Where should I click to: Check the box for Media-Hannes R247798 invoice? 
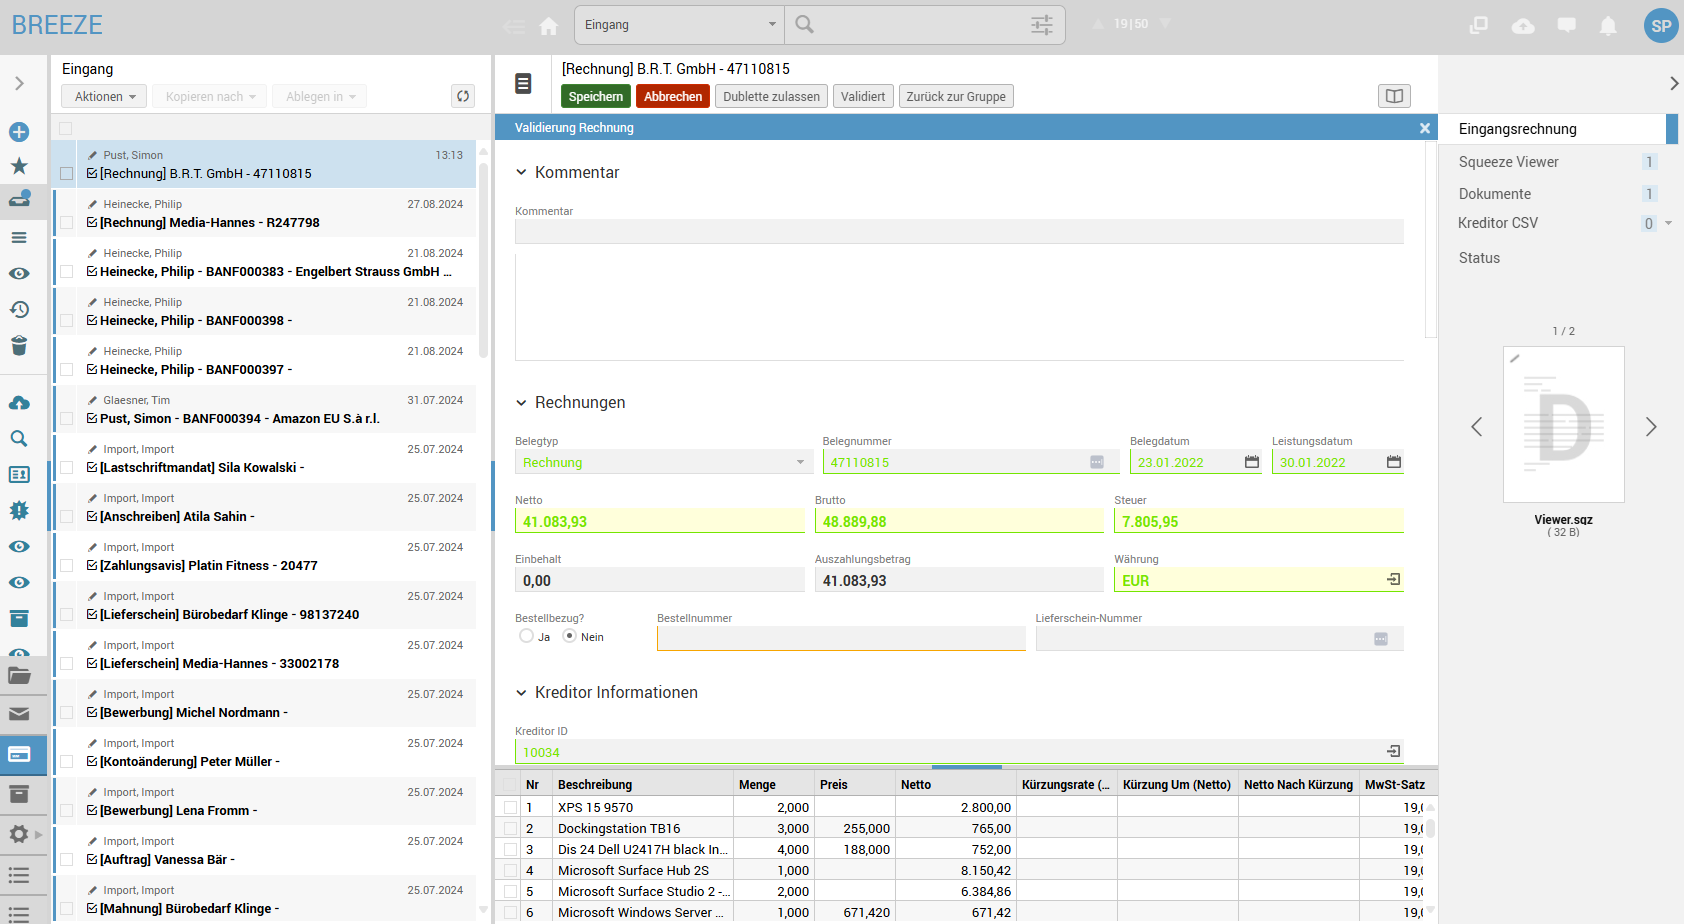coord(67,223)
